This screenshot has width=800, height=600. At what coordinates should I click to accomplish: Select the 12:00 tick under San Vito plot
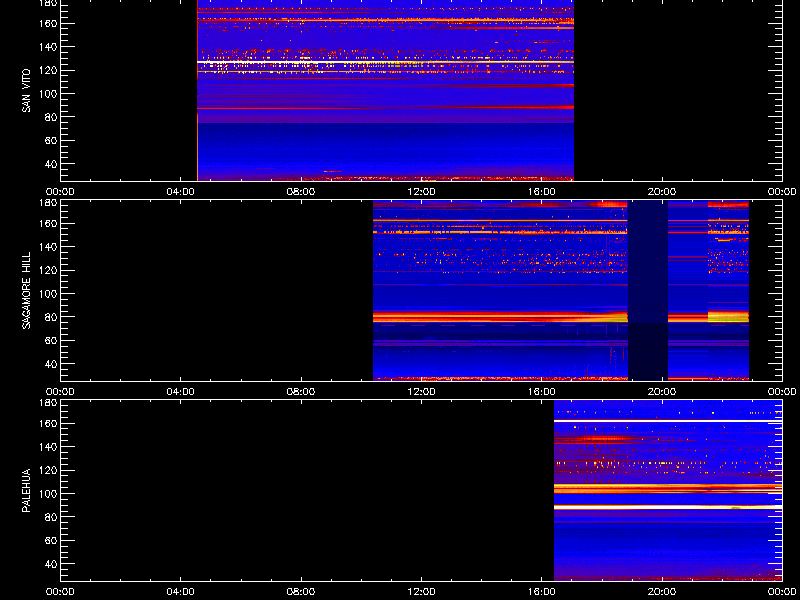421,192
